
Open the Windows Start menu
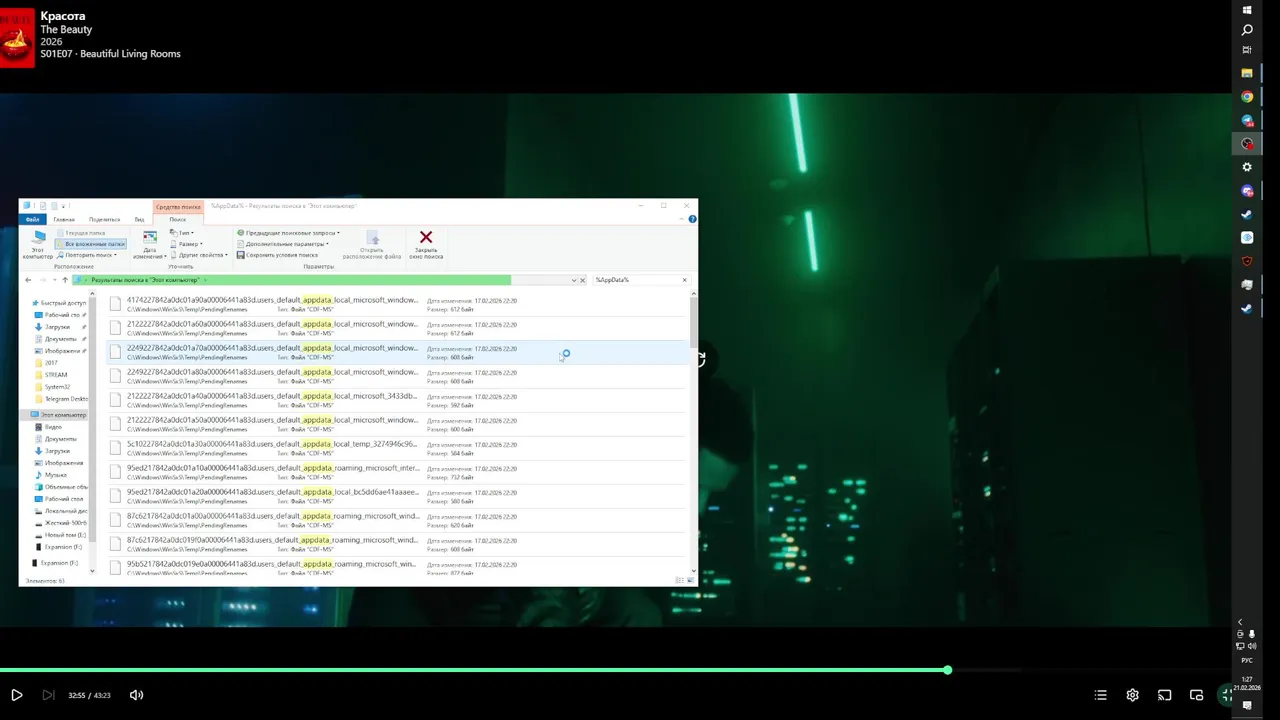[x=1247, y=10]
